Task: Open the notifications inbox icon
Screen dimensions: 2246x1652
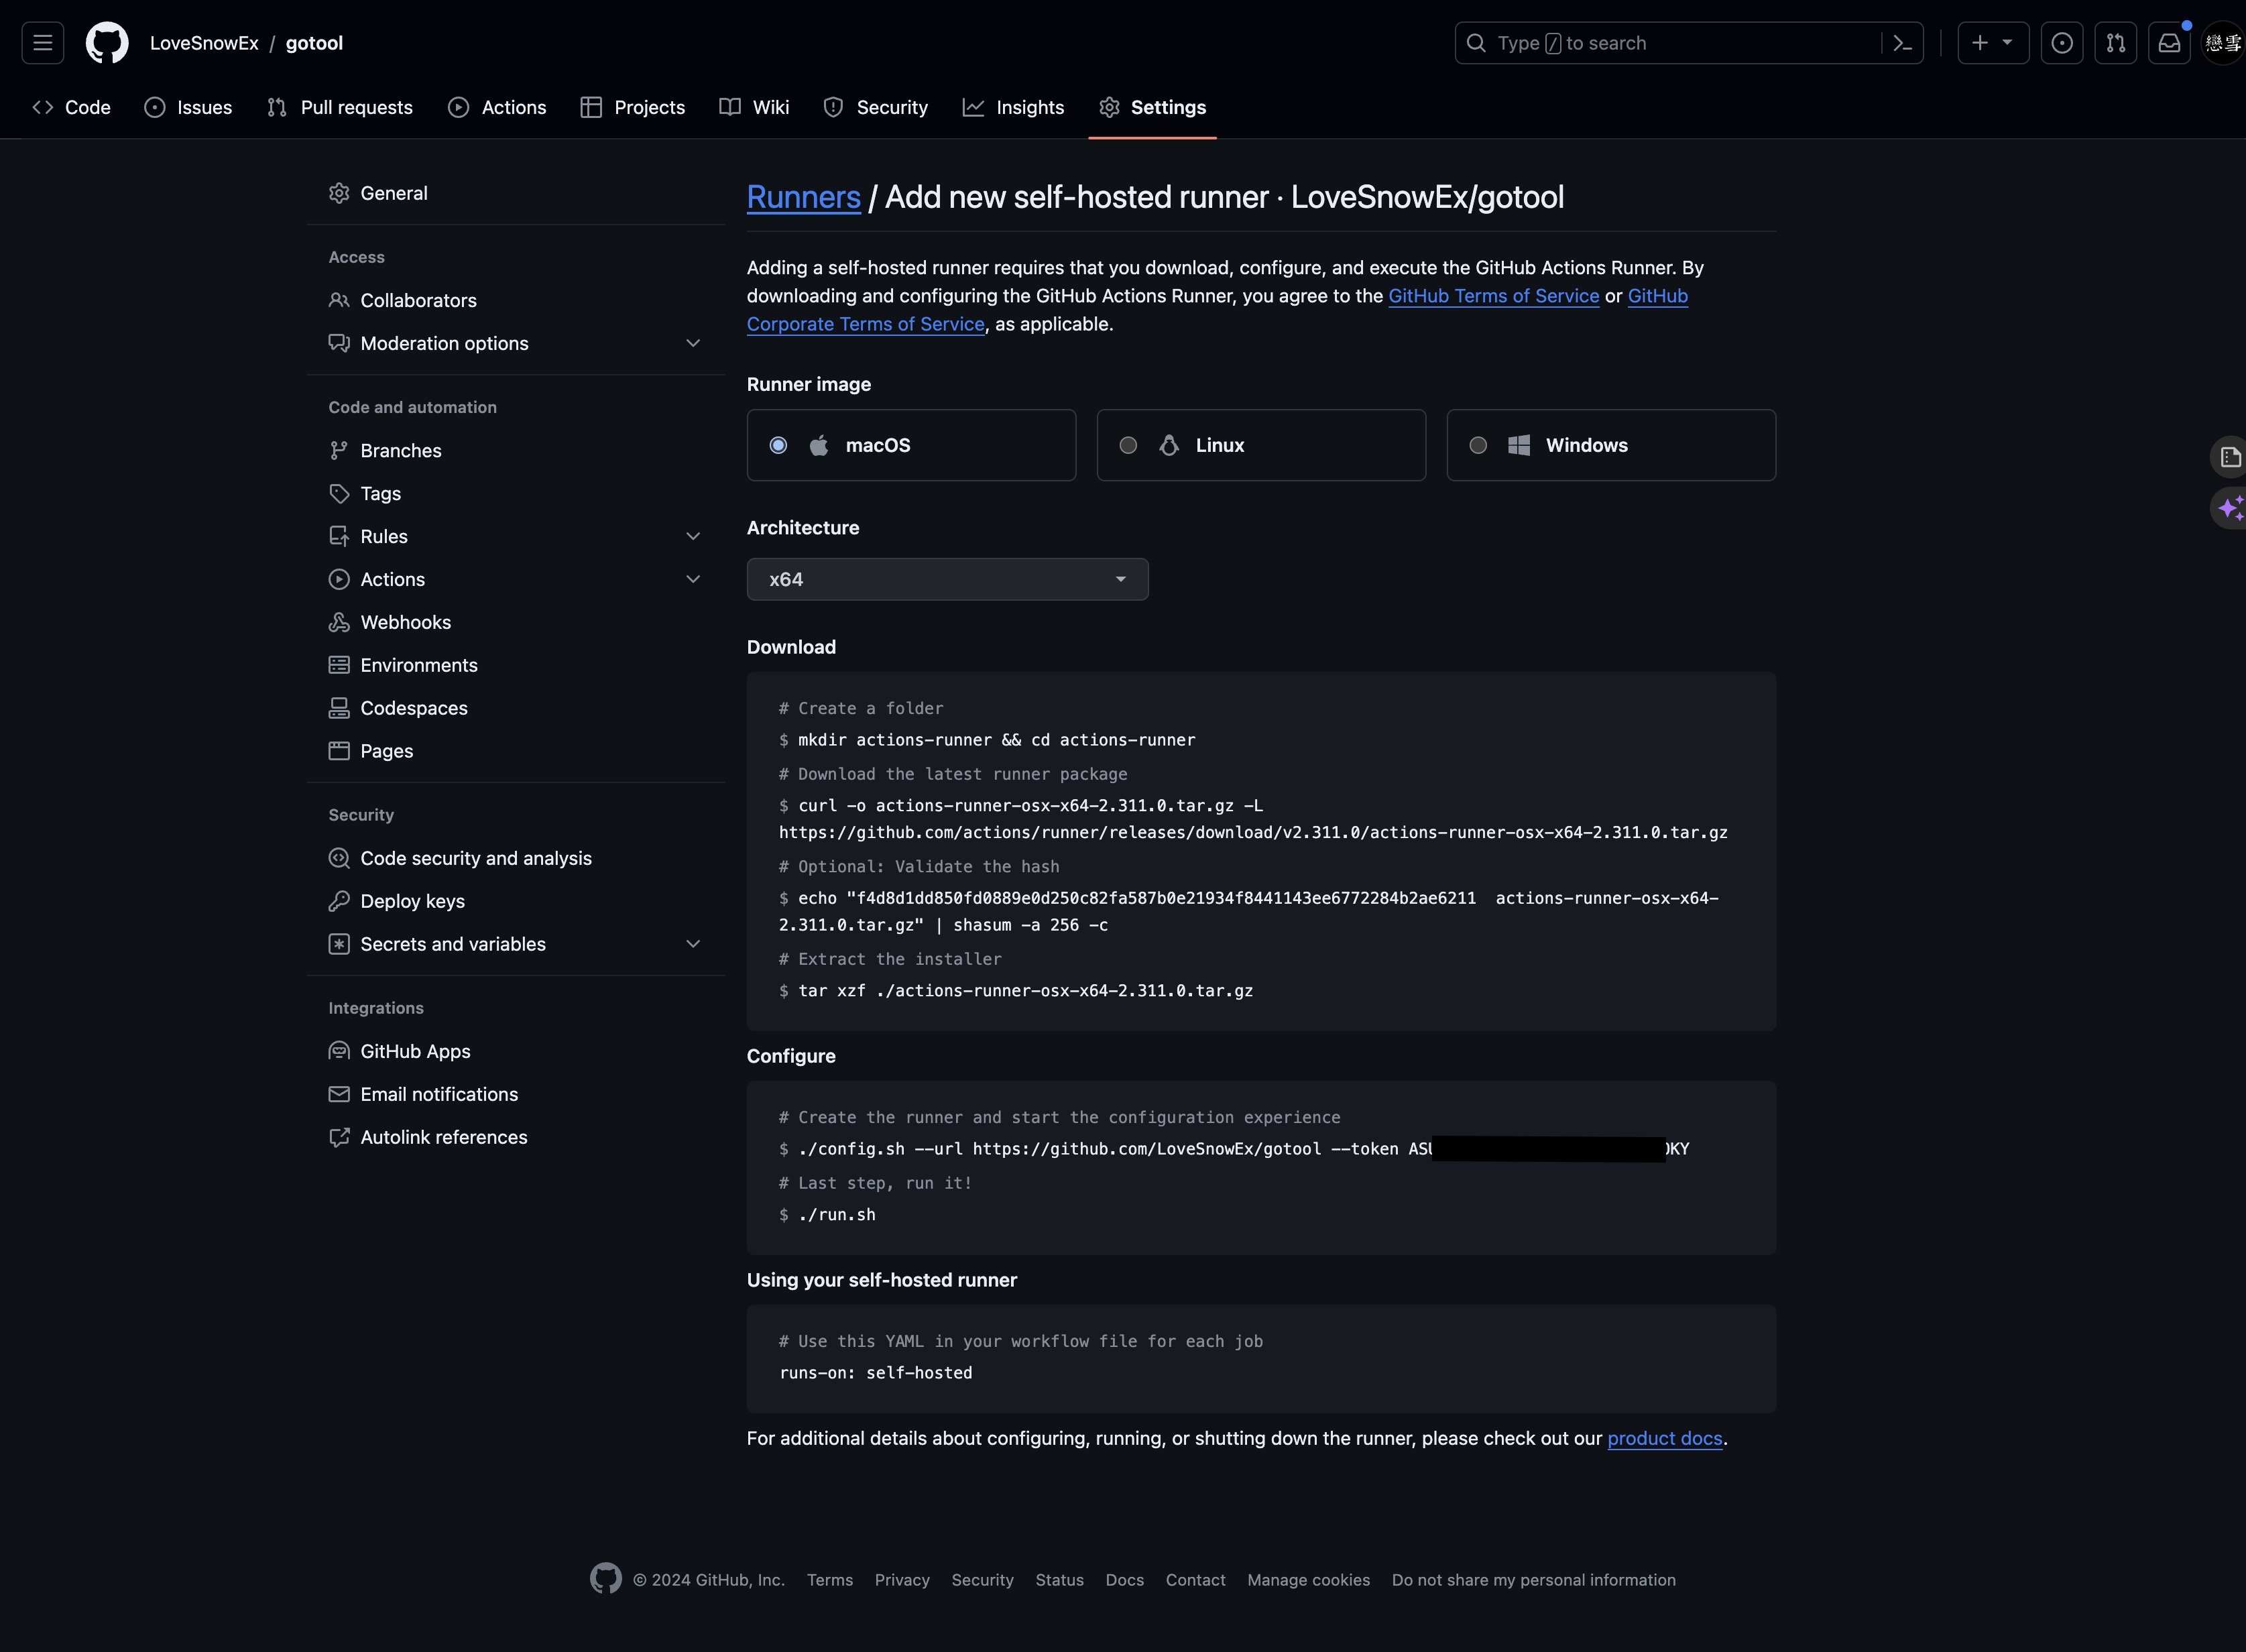Action: (x=2169, y=43)
